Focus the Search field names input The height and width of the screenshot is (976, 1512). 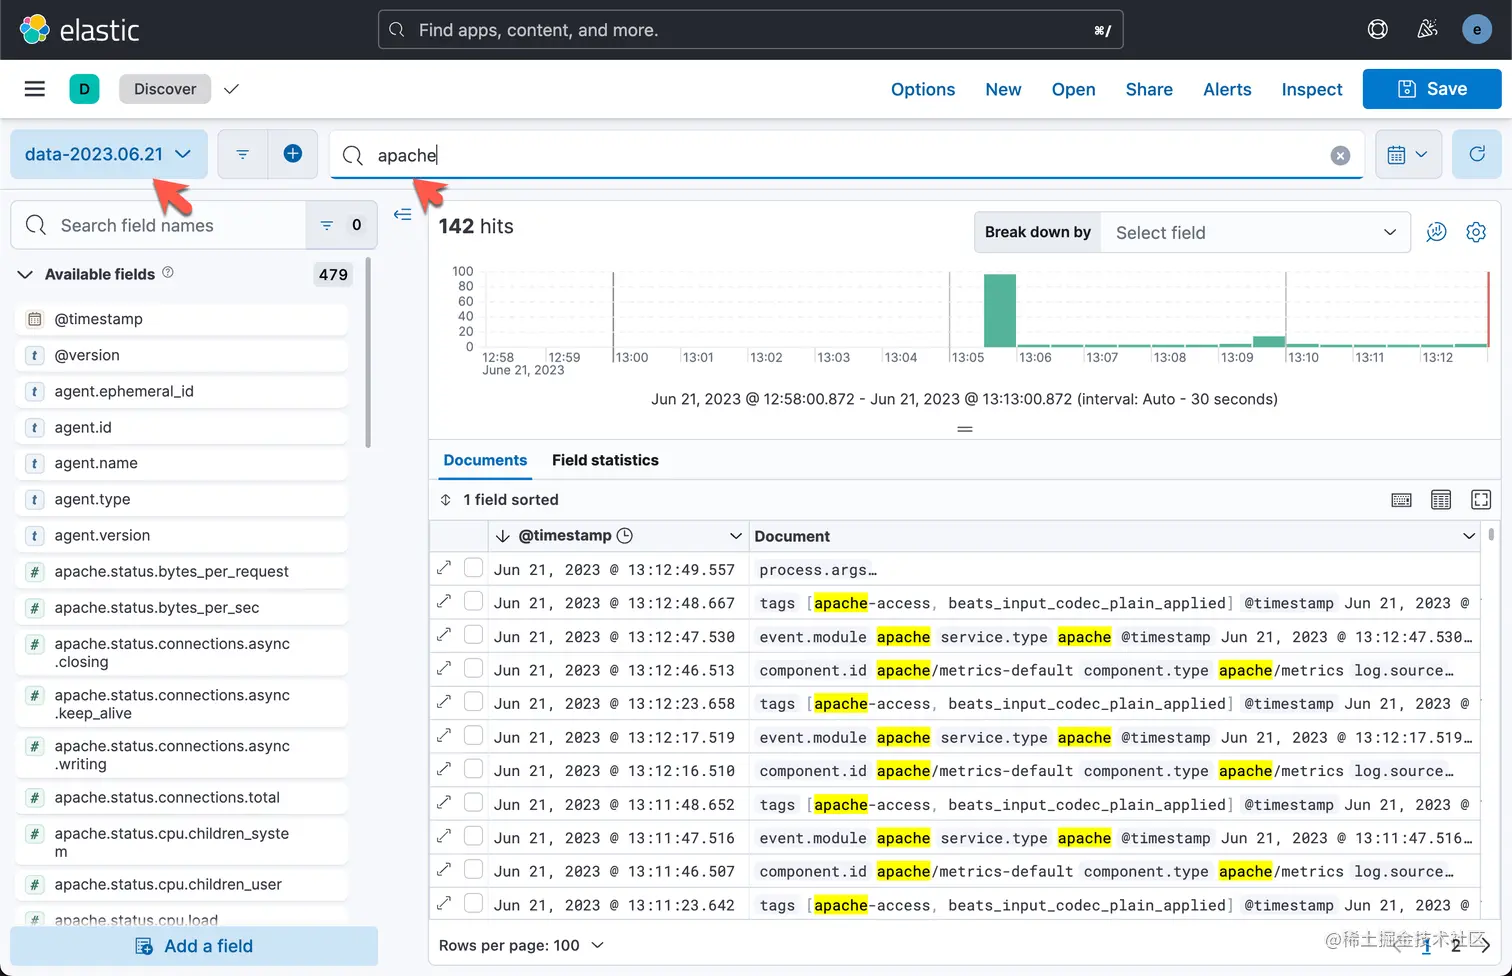(158, 225)
